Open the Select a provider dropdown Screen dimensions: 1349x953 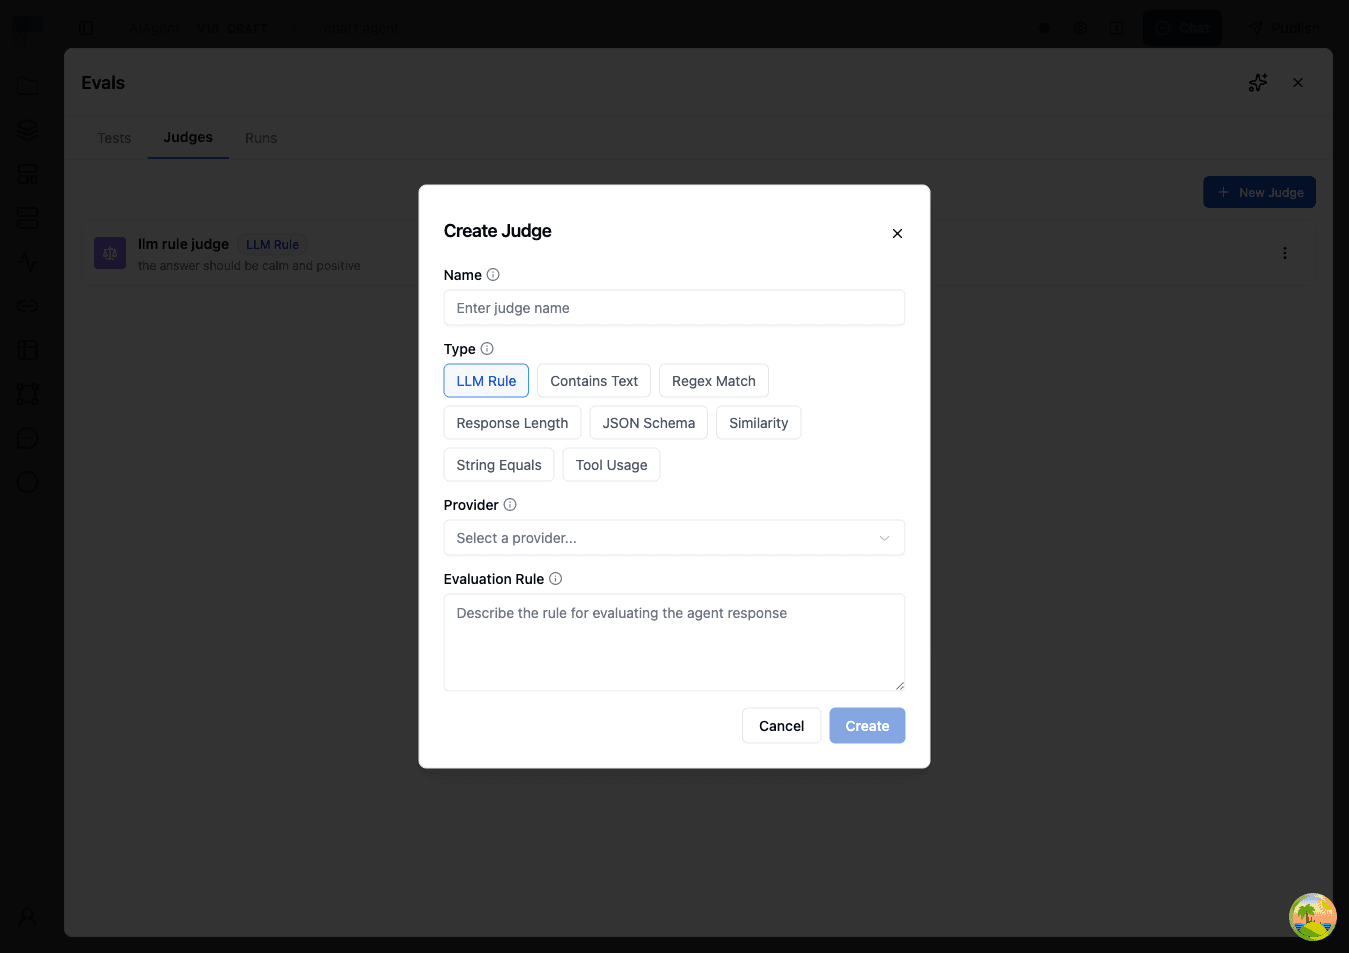673,538
